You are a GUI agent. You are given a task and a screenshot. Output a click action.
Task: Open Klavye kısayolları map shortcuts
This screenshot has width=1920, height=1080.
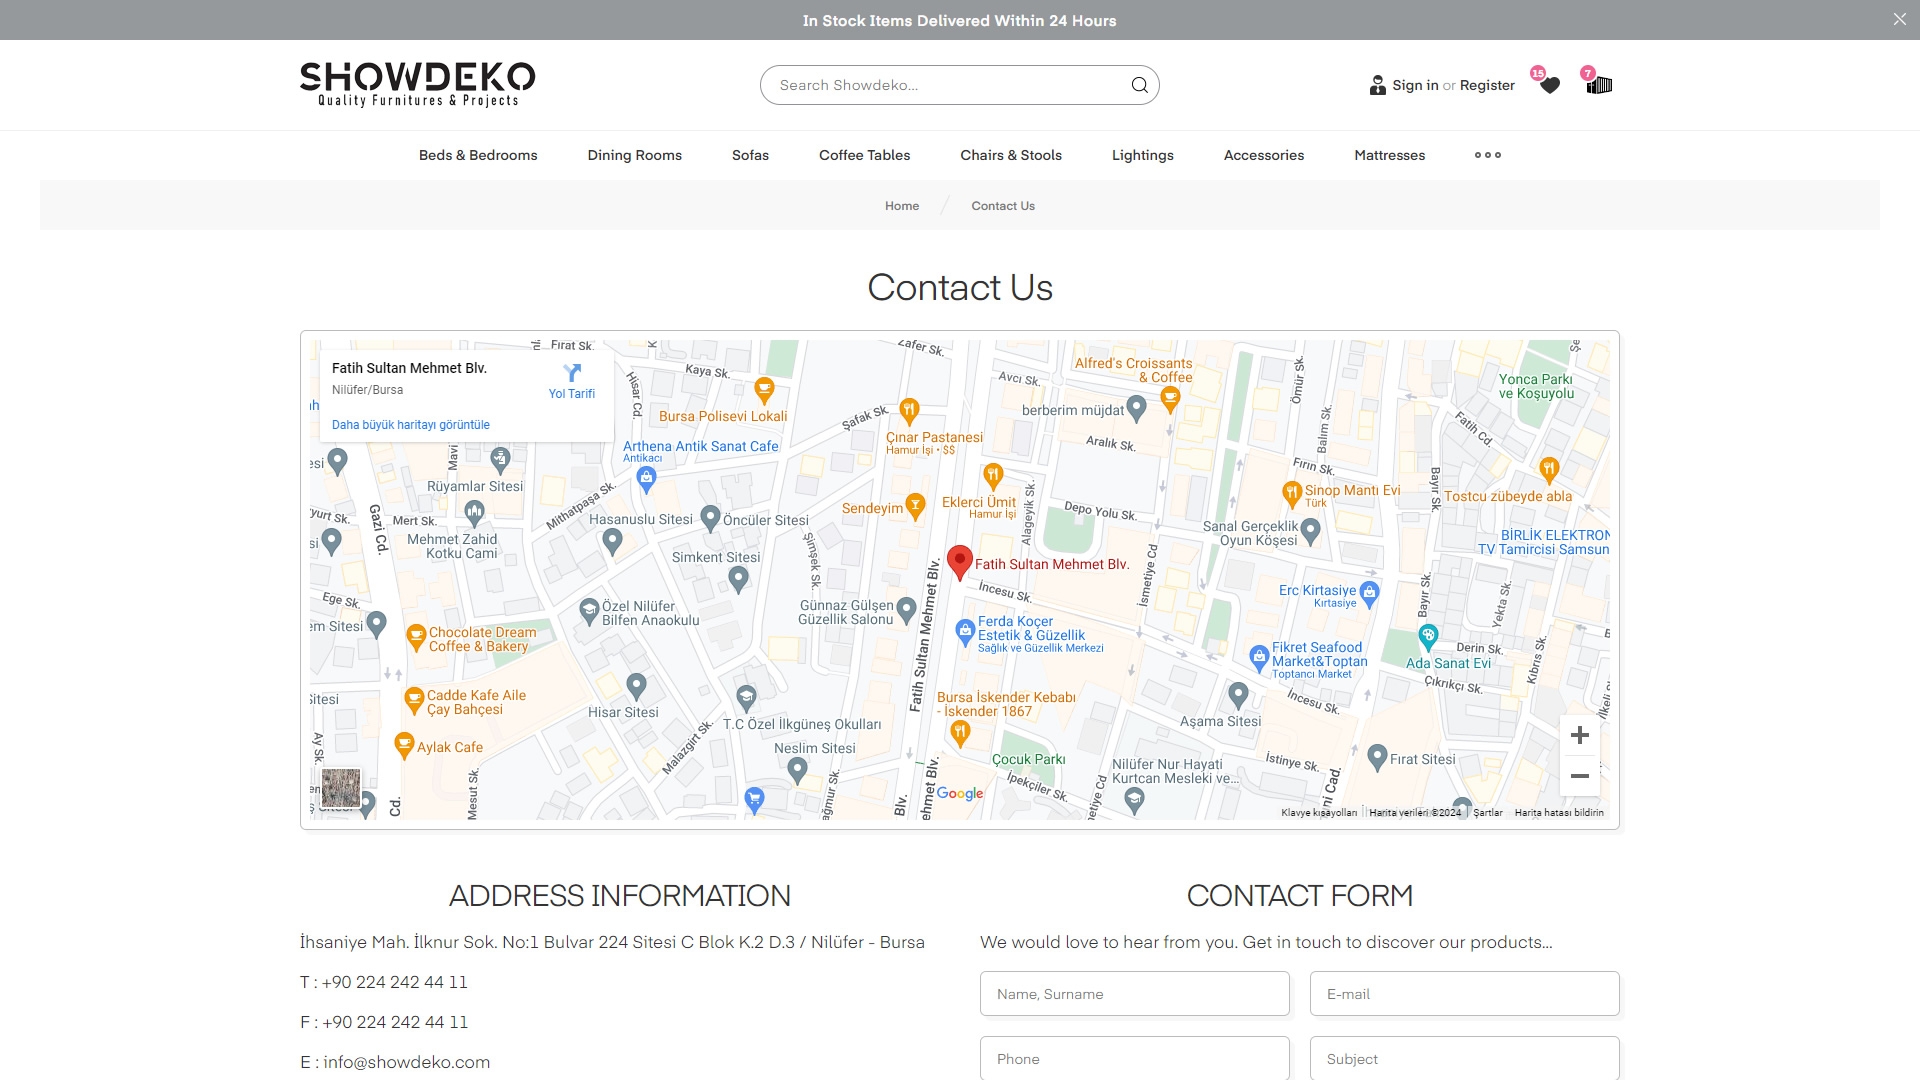coord(1319,813)
